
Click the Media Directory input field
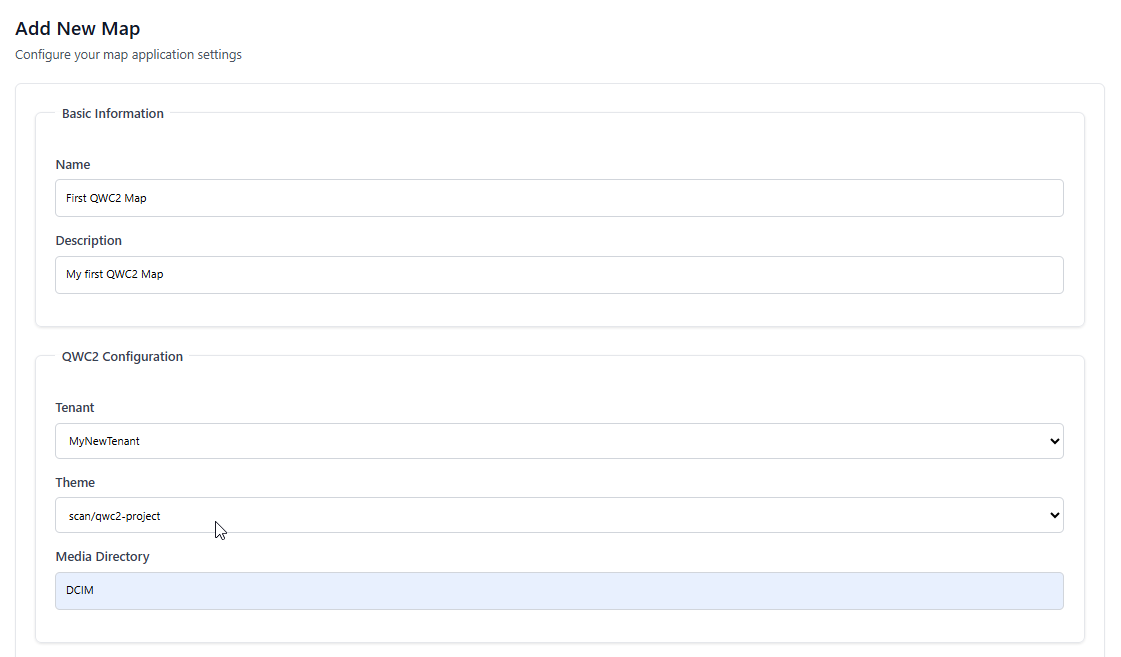pos(559,591)
